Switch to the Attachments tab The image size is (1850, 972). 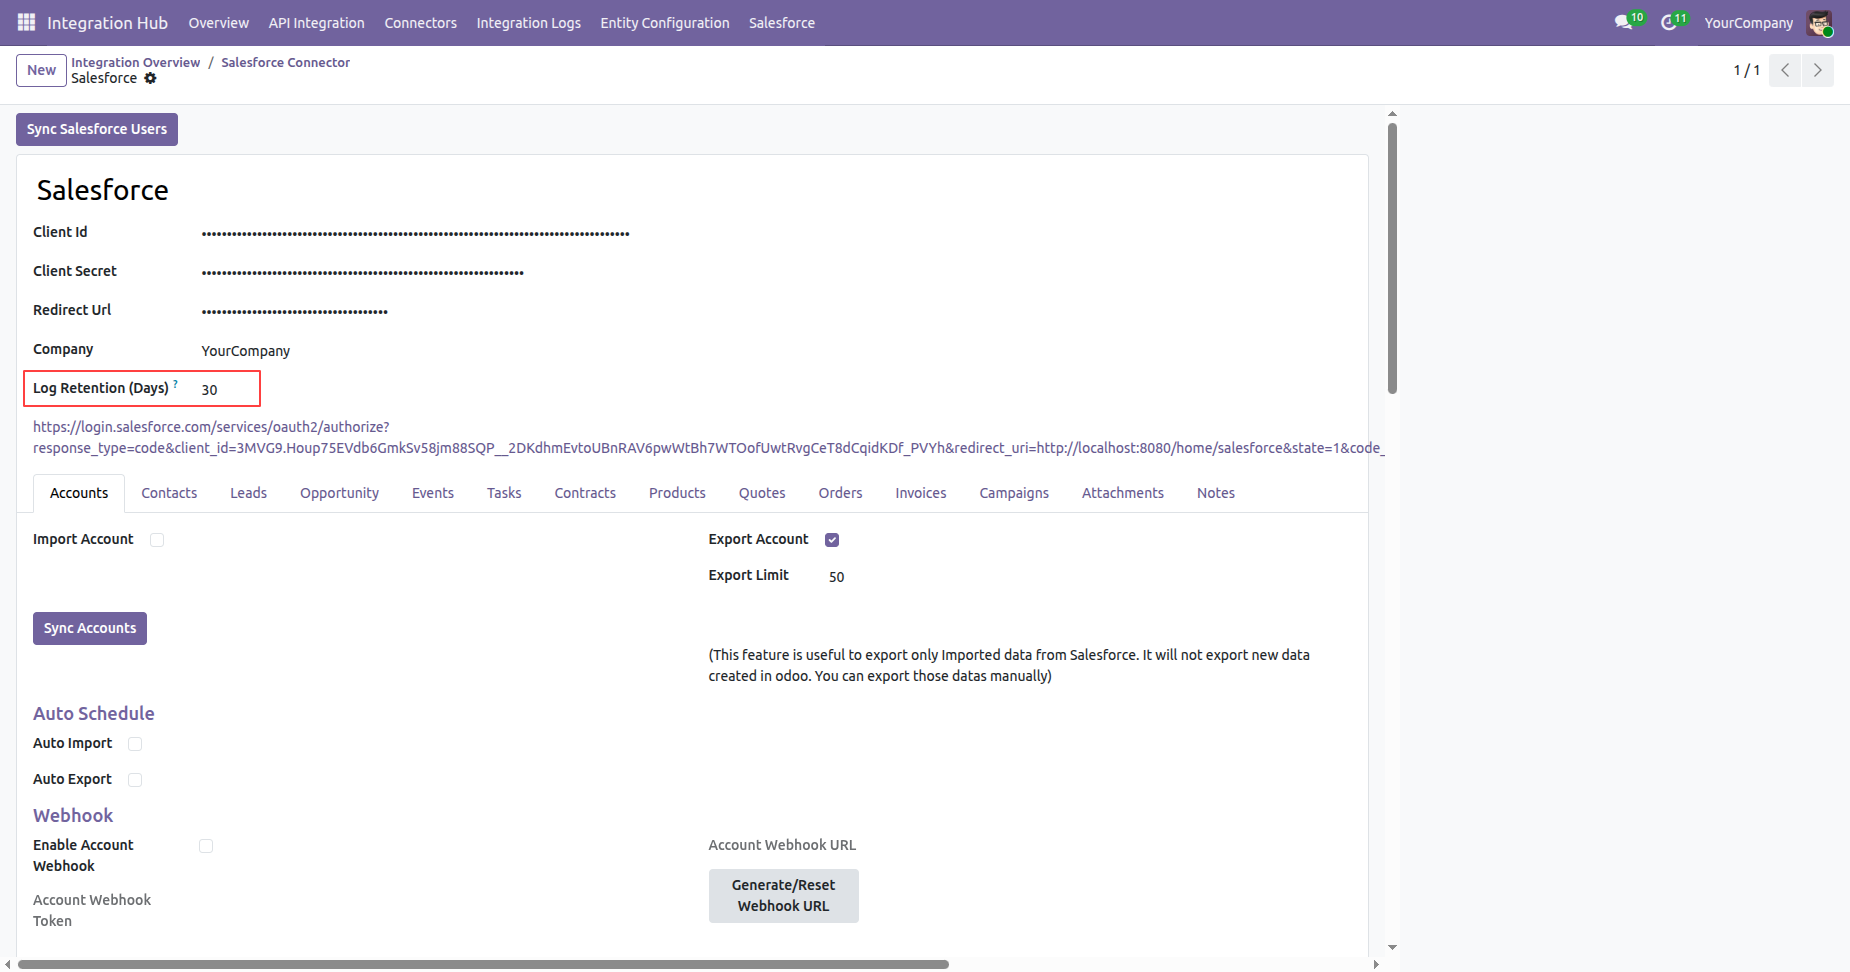tap(1123, 493)
